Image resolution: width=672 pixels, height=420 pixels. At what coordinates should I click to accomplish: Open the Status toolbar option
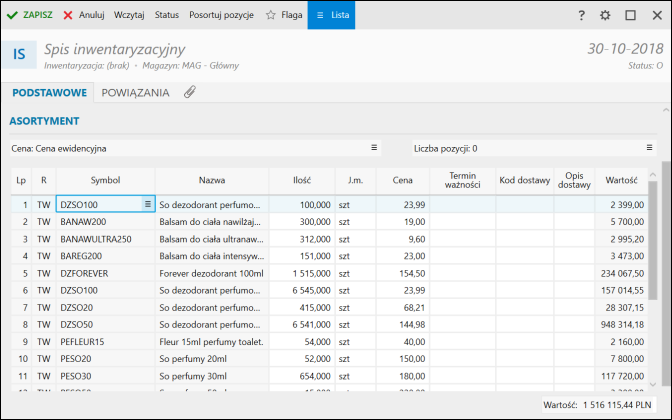coord(167,15)
